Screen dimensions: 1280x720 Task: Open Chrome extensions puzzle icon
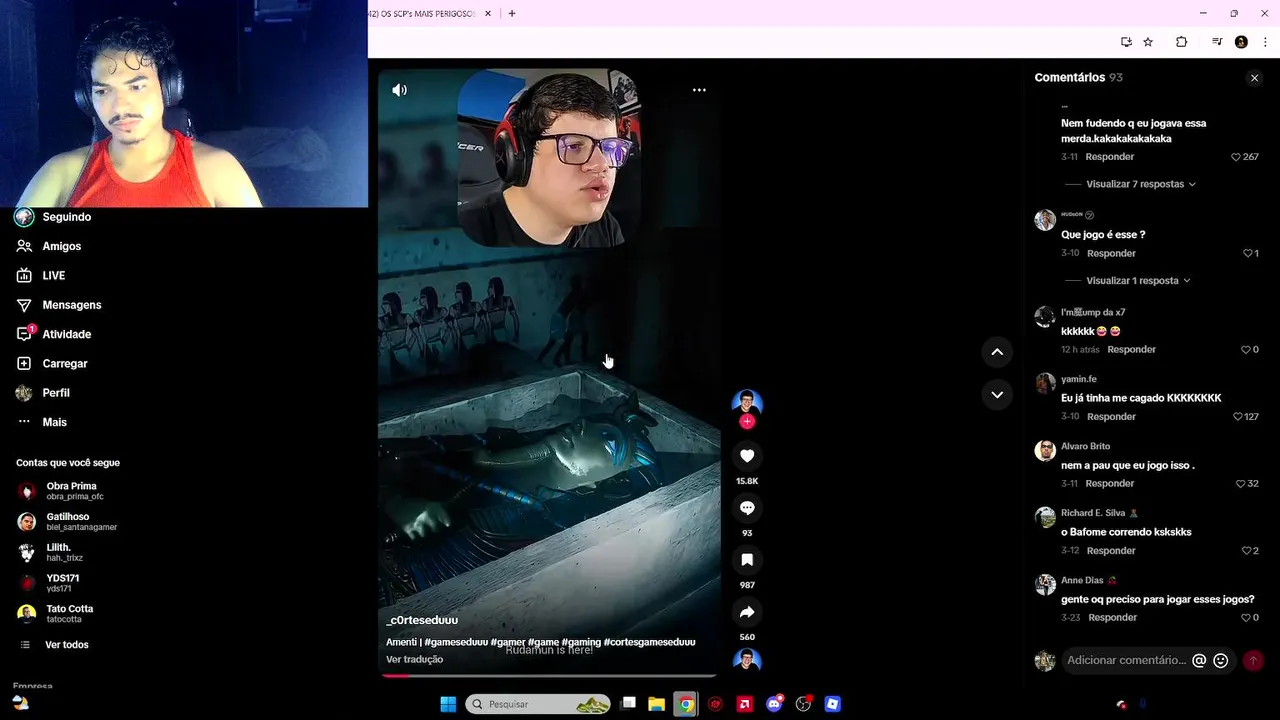(x=1181, y=42)
